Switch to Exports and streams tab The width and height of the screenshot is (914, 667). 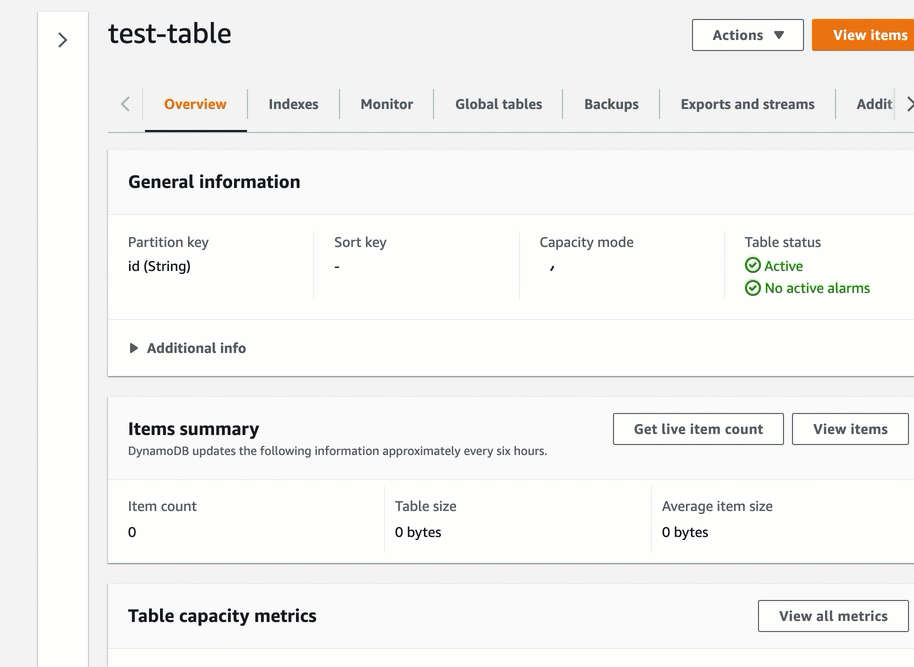[747, 104]
